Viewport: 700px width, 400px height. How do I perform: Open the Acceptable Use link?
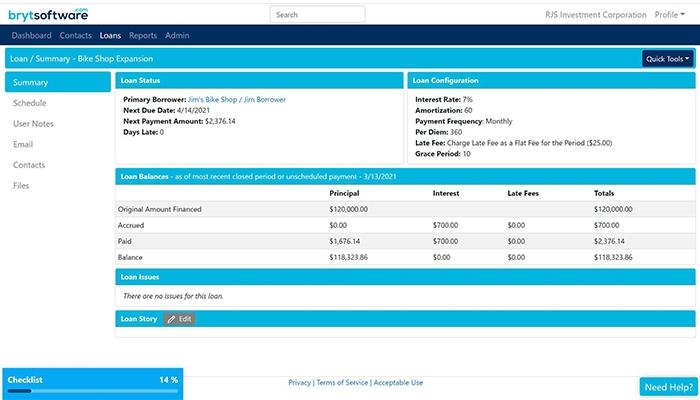(x=398, y=383)
